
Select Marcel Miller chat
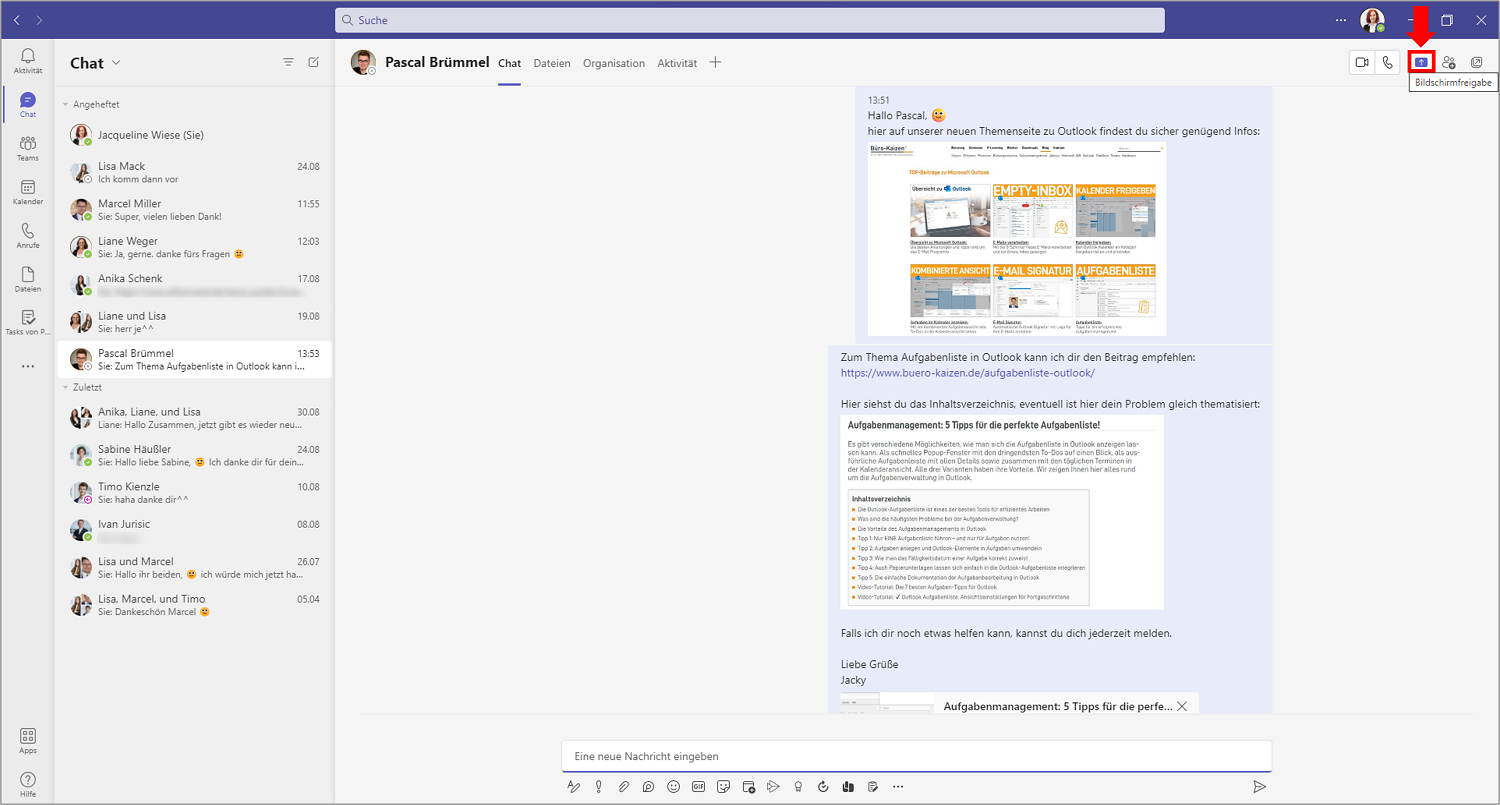coord(194,210)
